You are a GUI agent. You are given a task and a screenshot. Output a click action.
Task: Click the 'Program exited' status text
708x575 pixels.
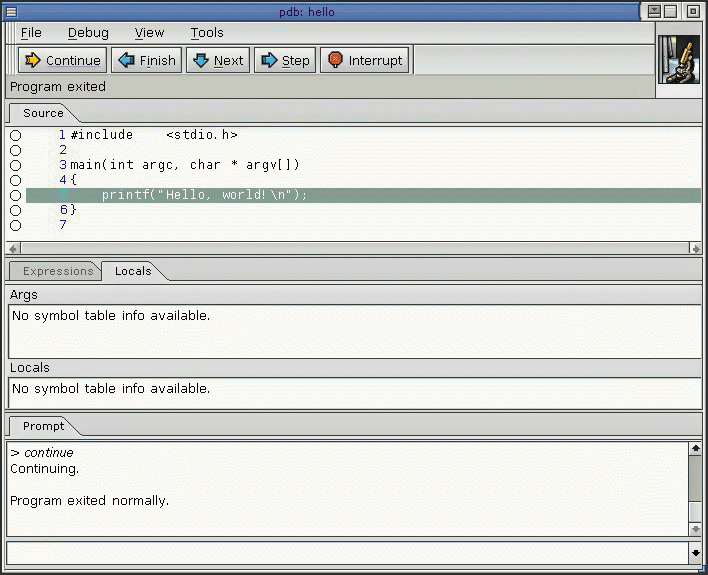58,87
